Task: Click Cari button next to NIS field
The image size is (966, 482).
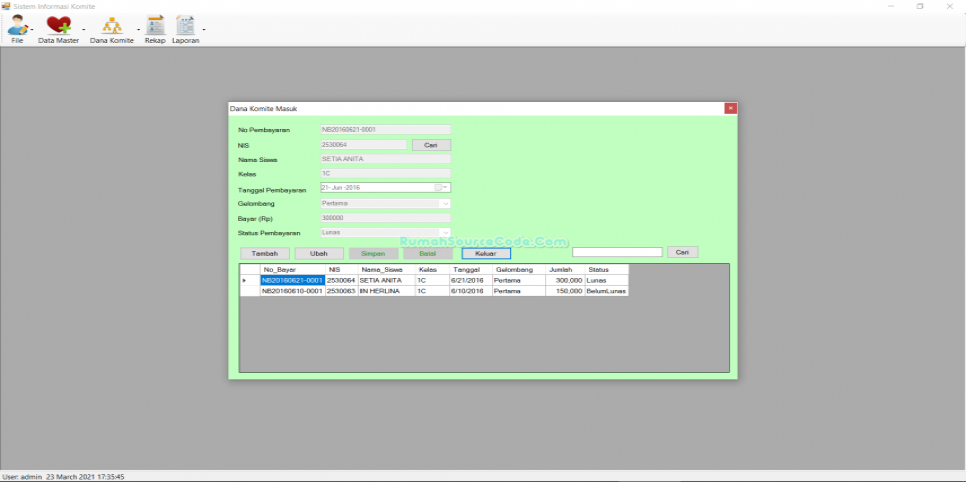Action: [x=431, y=145]
